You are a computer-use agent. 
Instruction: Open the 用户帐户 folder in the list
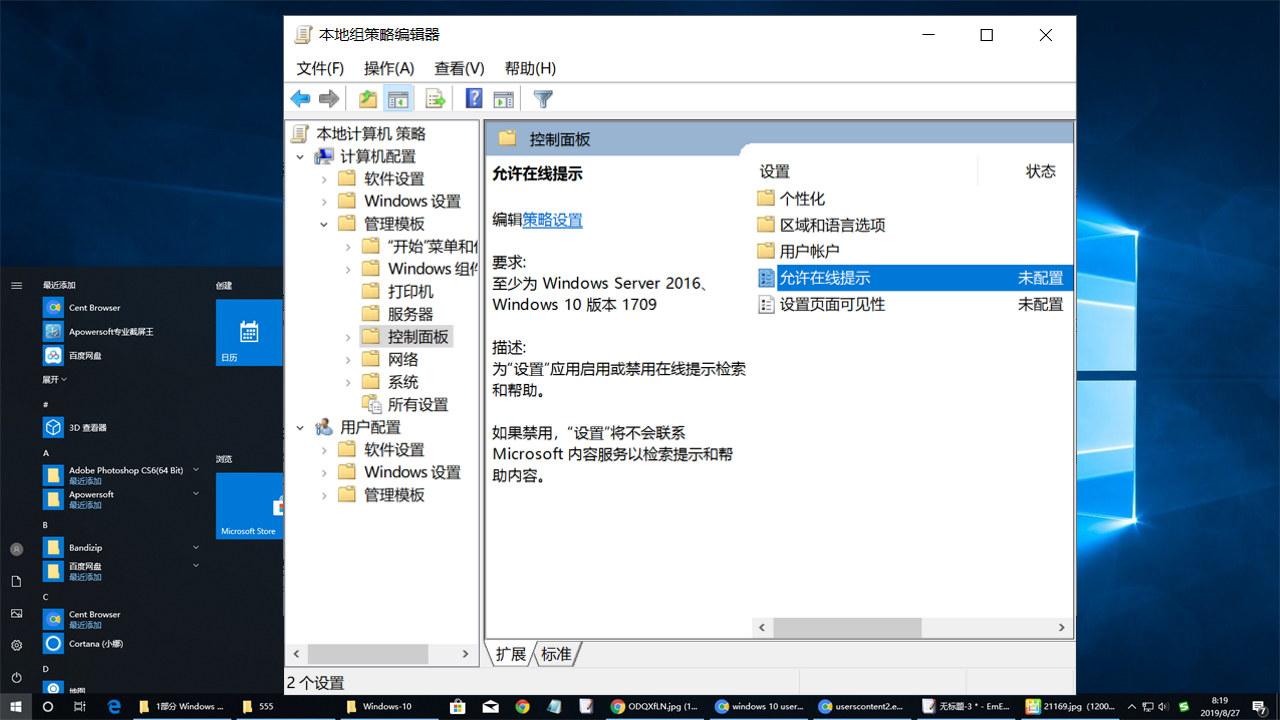(809, 251)
